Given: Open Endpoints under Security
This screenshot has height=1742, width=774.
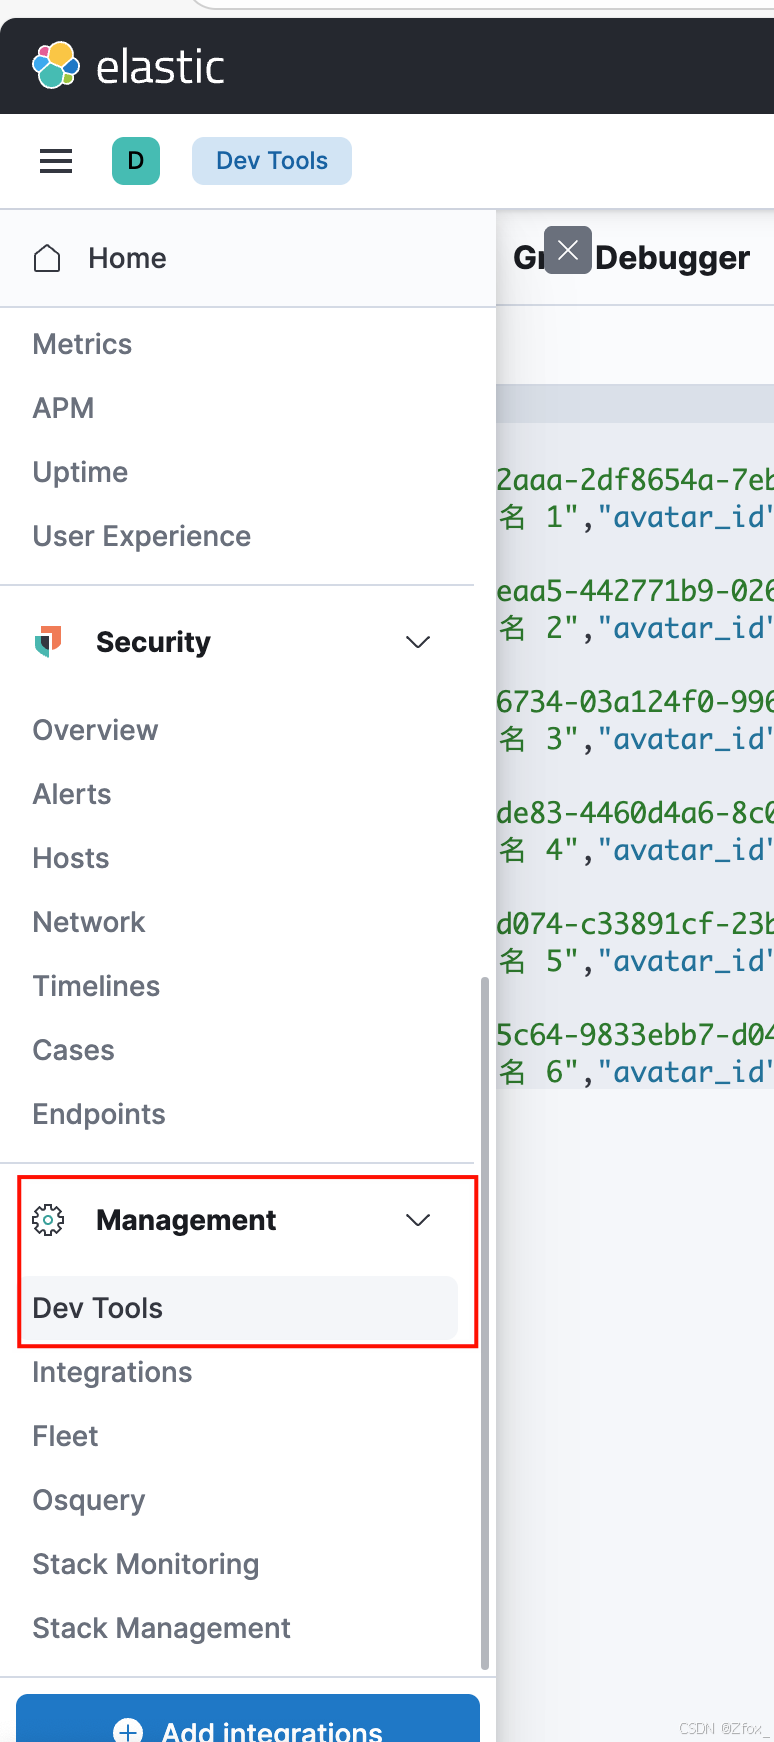Looking at the screenshot, I should point(99,1114).
